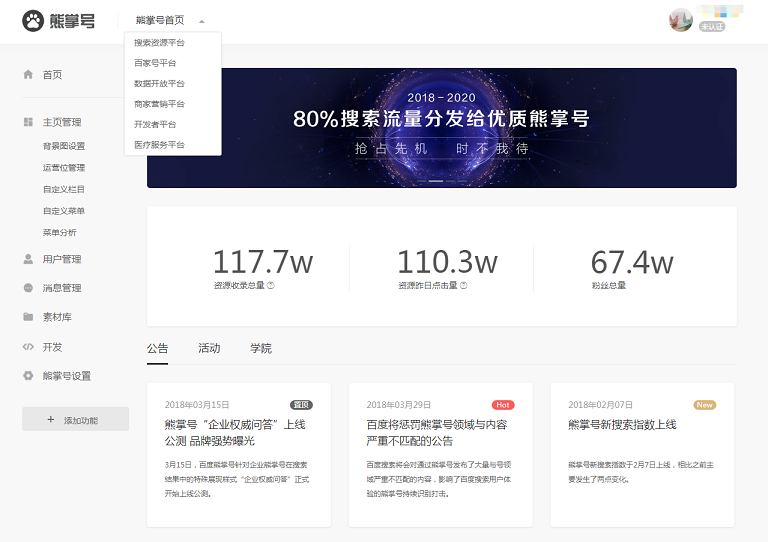This screenshot has width=768, height=542.
Task: Select the active banner carousel indicator
Action: coord(436,181)
